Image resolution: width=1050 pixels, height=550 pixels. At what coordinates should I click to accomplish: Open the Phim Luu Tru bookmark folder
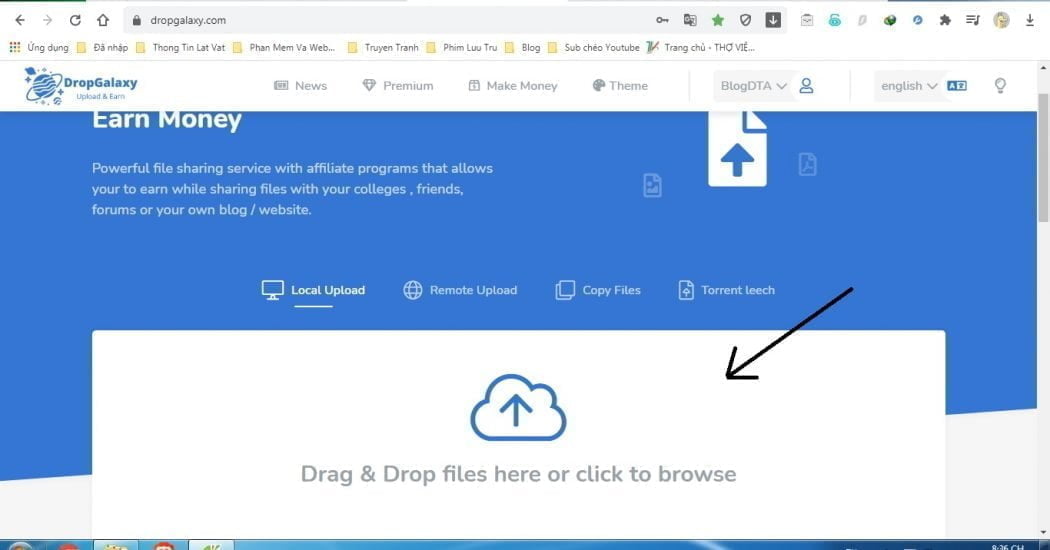(x=462, y=48)
